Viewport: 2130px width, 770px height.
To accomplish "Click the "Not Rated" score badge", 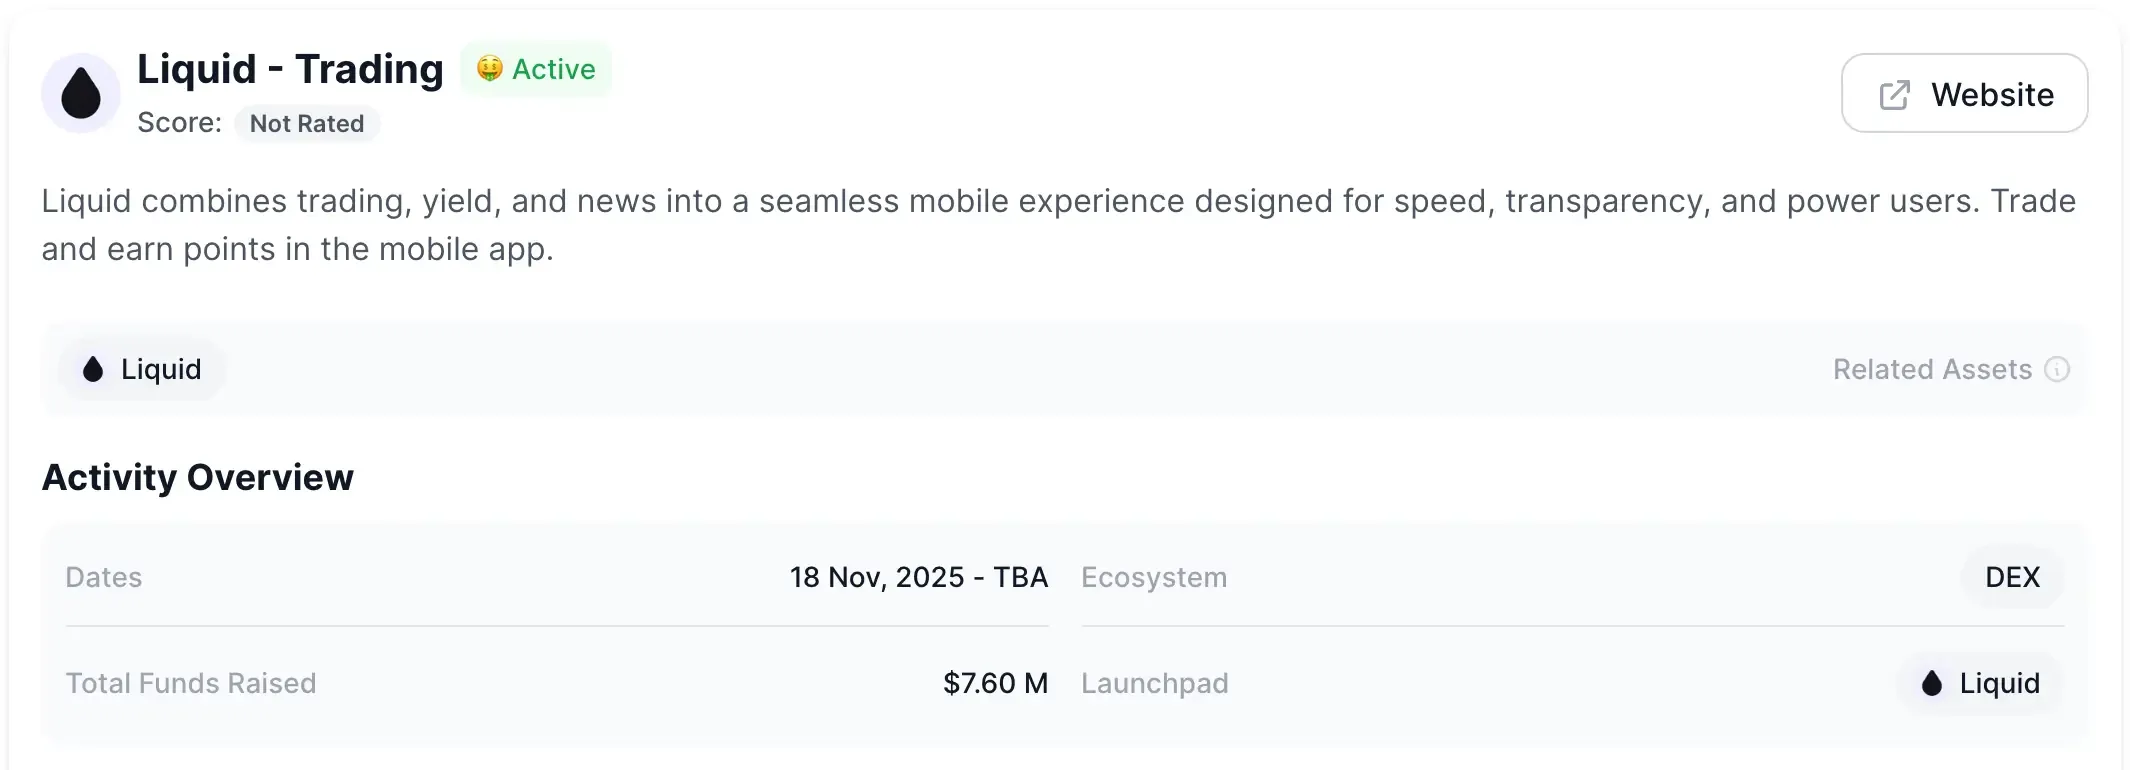I will coord(306,123).
